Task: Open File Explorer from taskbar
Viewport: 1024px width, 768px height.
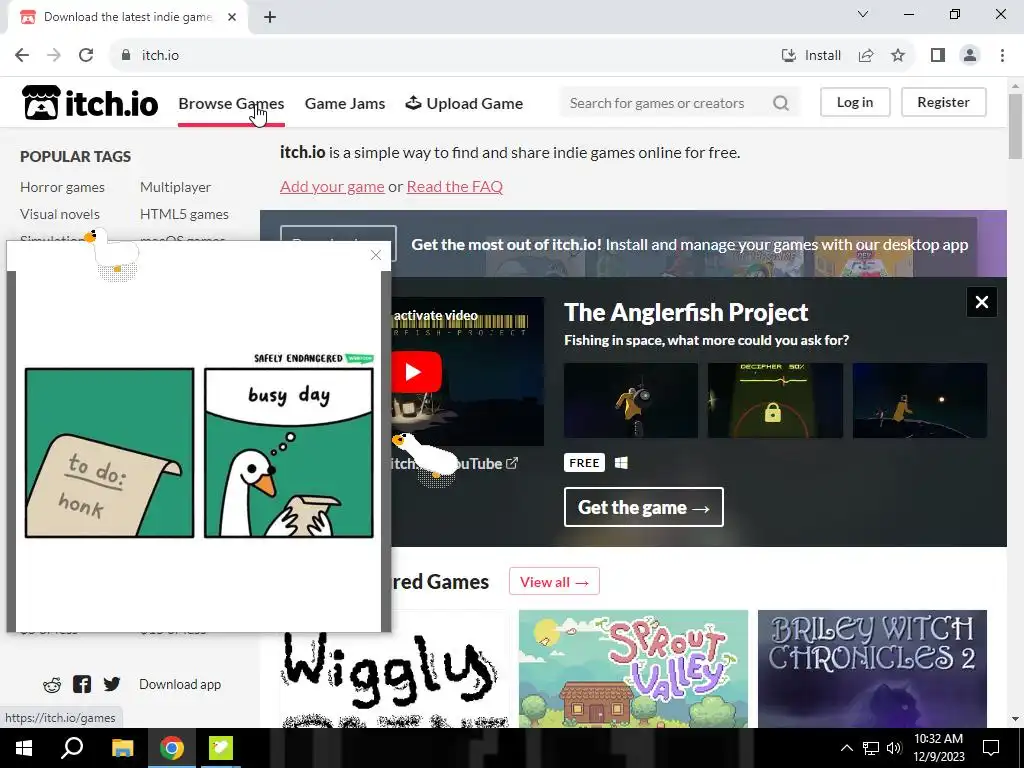Action: click(x=122, y=748)
